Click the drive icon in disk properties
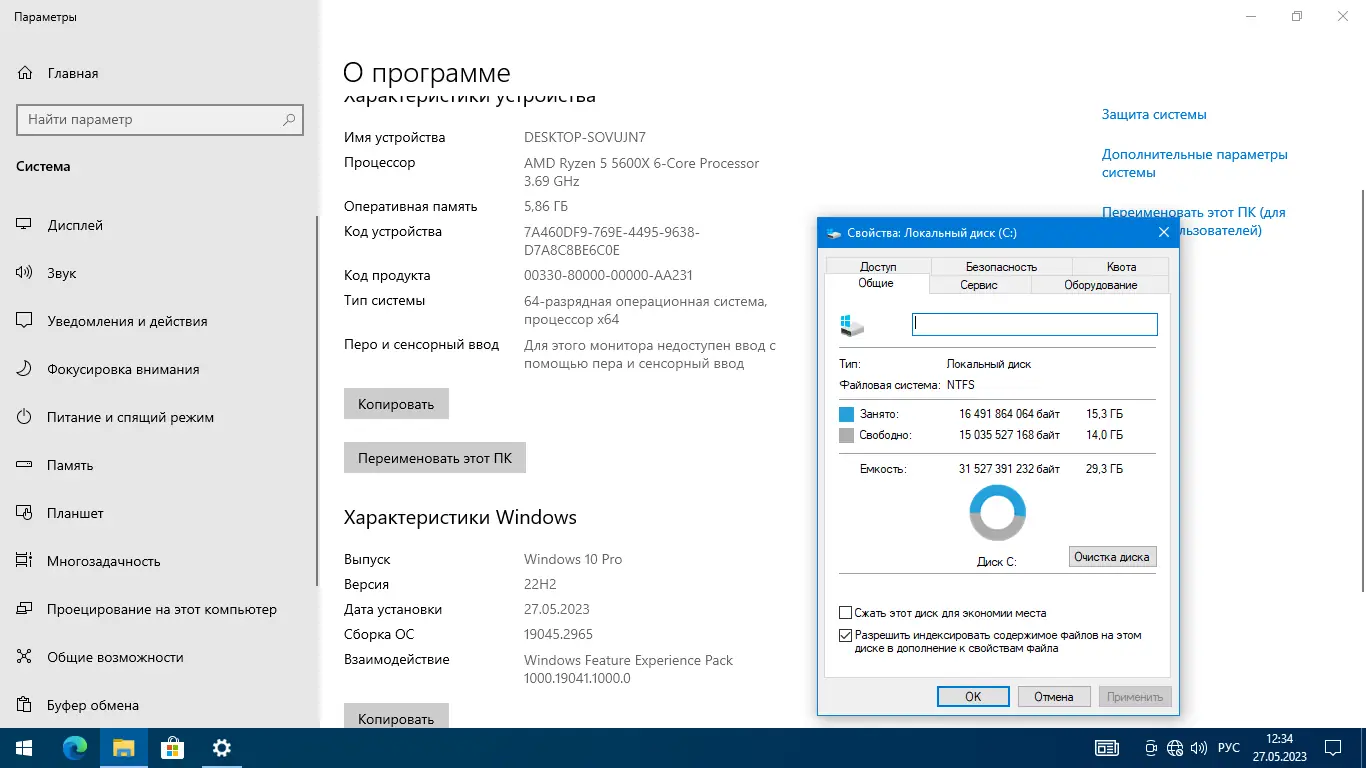Image resolution: width=1366 pixels, height=768 pixels. pyautogui.click(x=852, y=326)
